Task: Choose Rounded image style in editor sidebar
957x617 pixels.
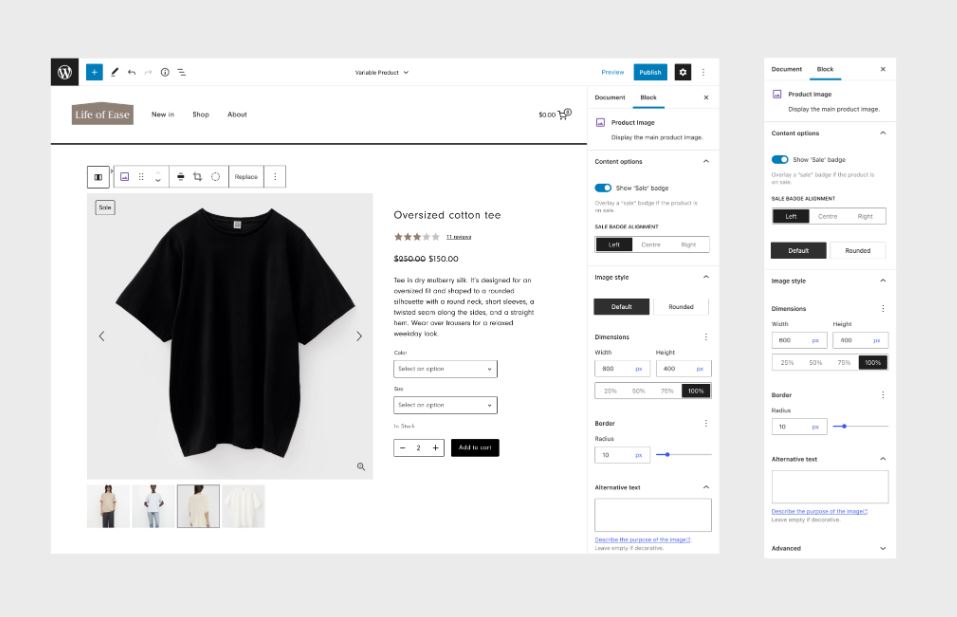Action: (681, 306)
